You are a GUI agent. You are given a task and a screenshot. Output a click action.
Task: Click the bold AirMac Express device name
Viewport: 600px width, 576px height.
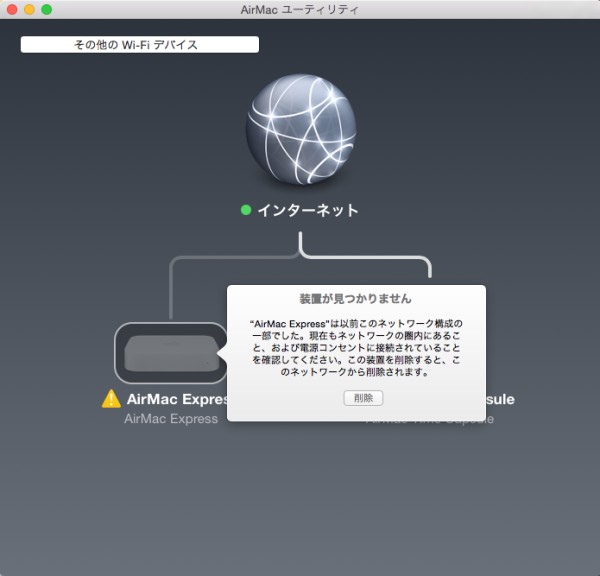click(177, 399)
